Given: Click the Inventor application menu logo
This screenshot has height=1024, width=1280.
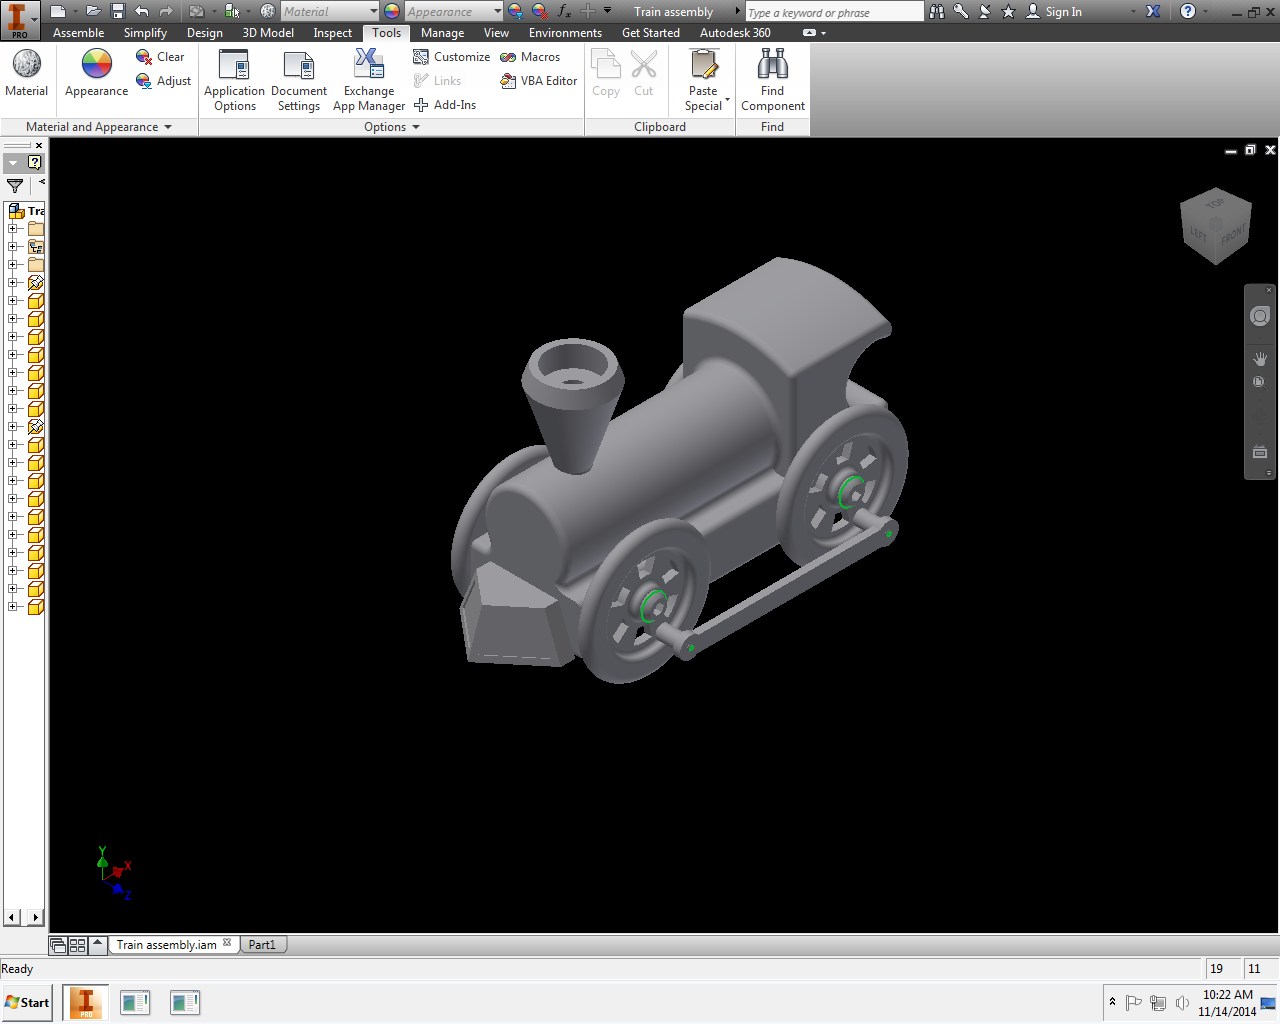Looking at the screenshot, I should pos(19,19).
